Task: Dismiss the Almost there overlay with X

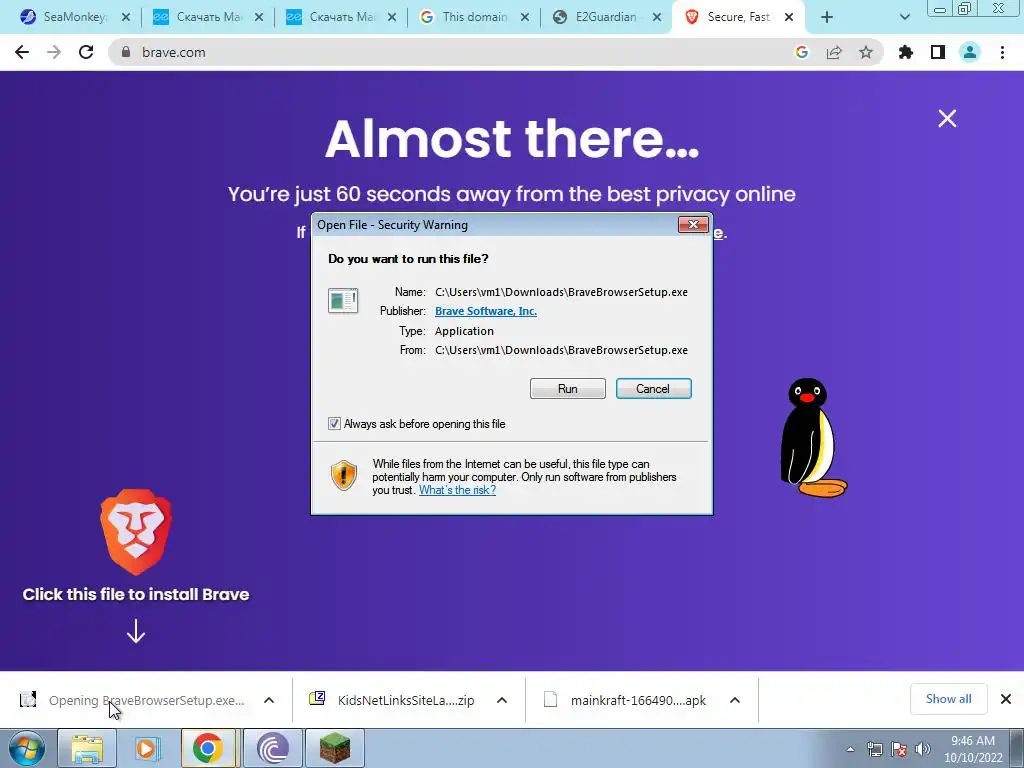Action: pos(947,118)
